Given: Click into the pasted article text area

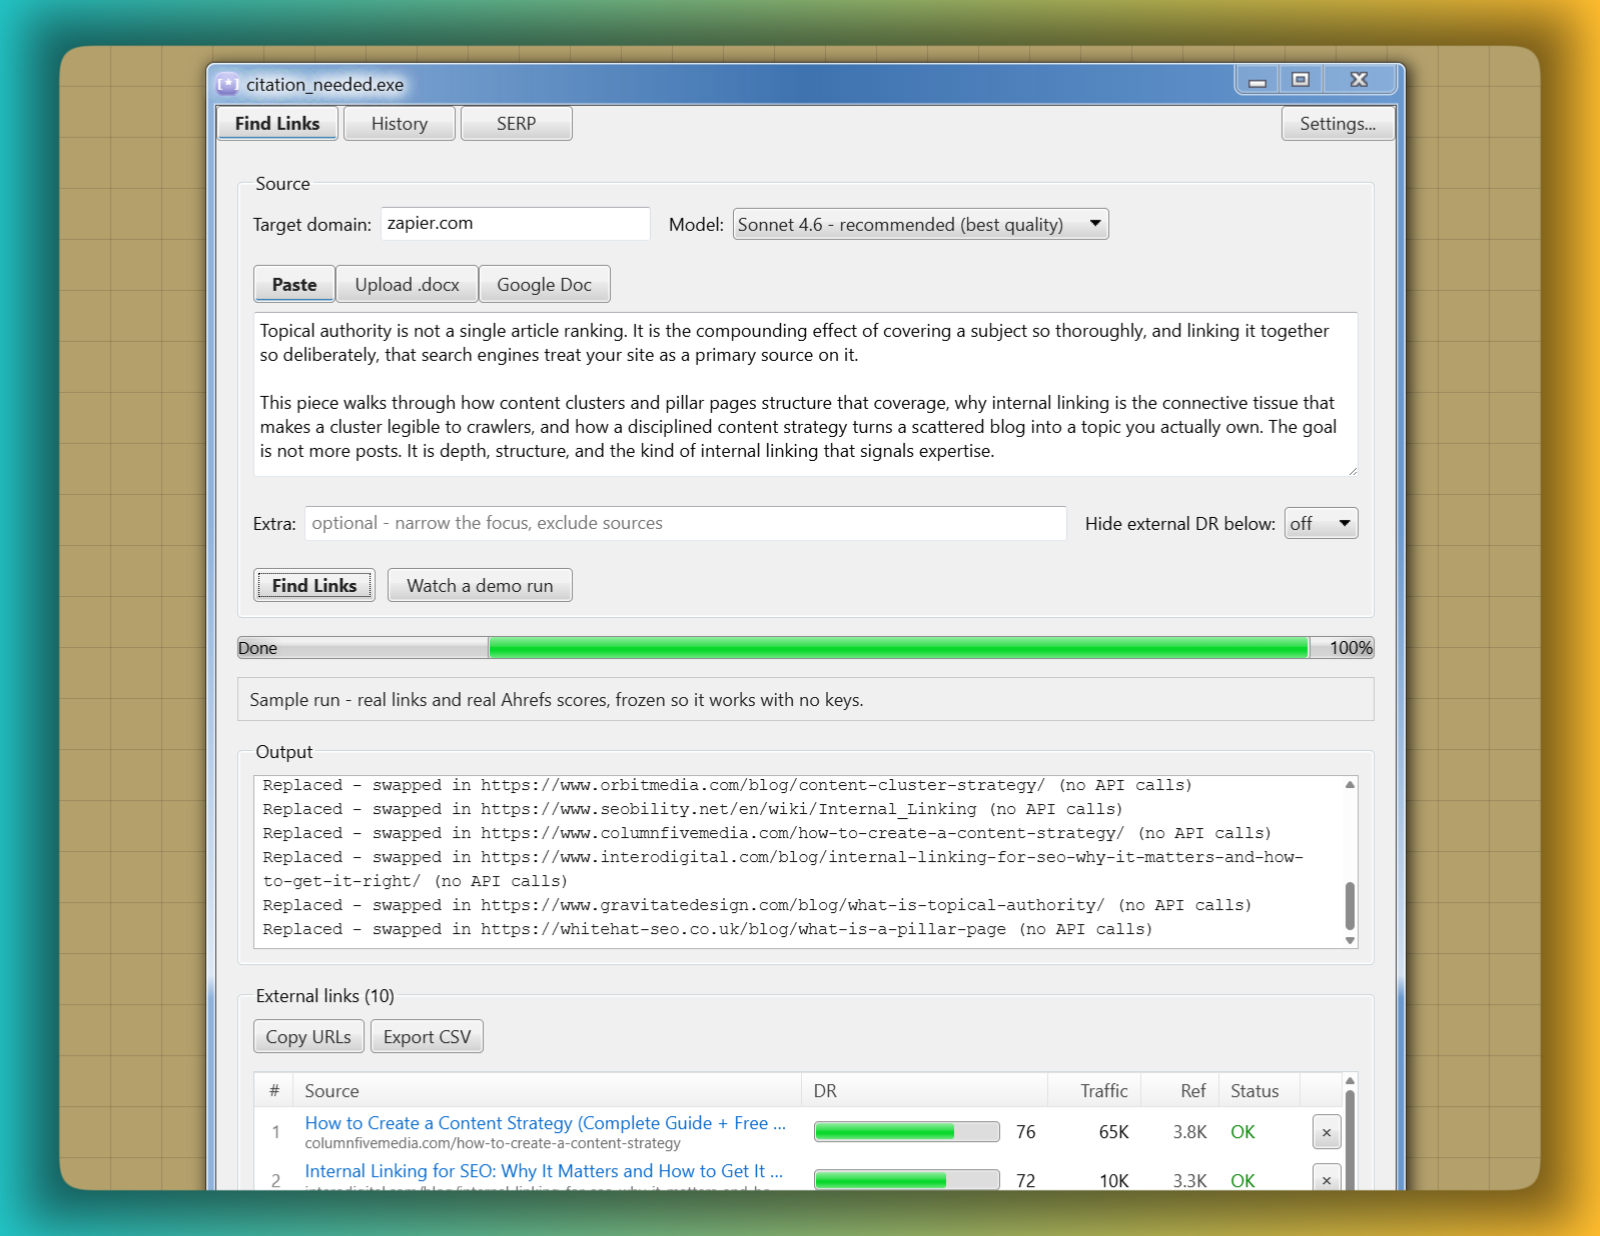Looking at the screenshot, I should [805, 394].
